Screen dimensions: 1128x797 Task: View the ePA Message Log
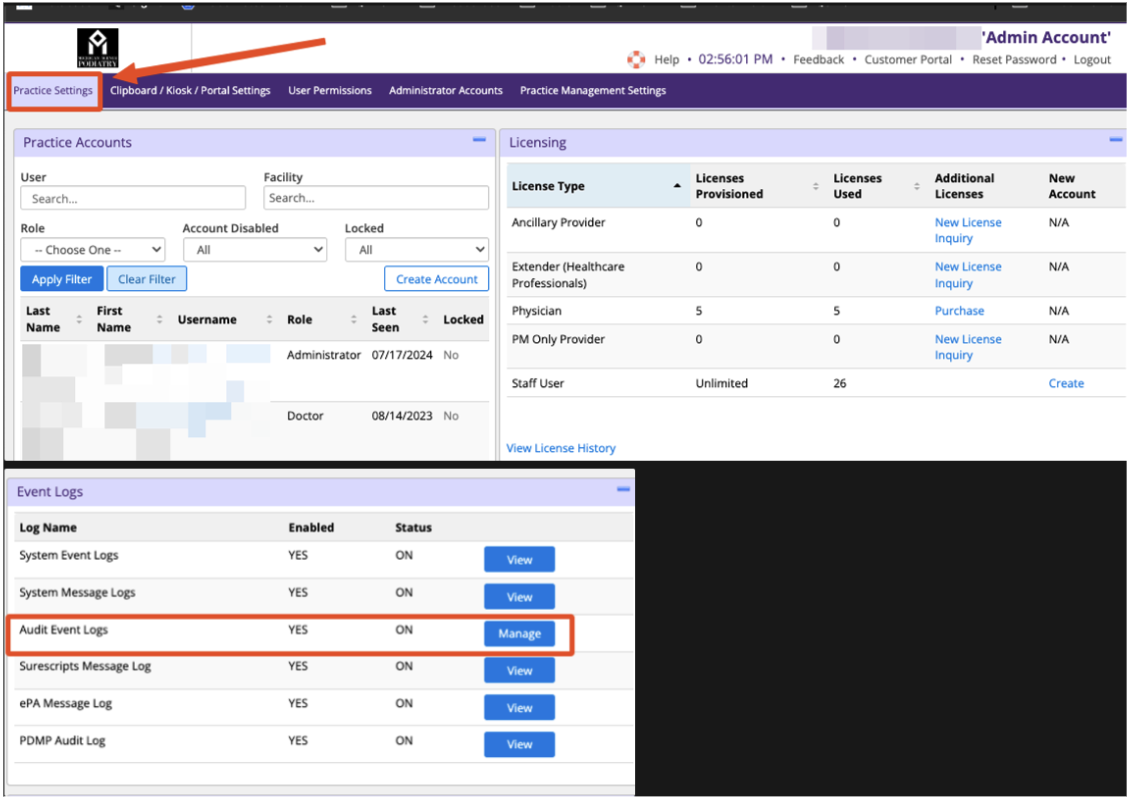point(519,708)
